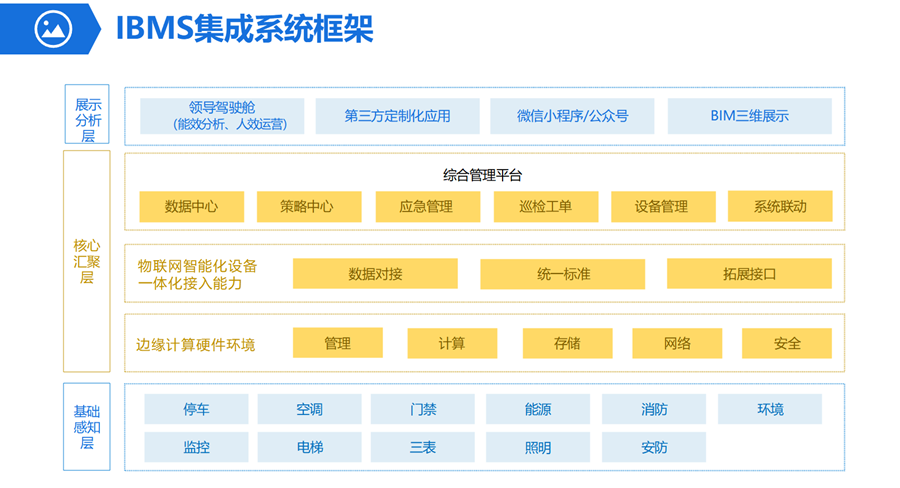
Task: Select the 核心汇聚层 layer label
Action: 87,261
